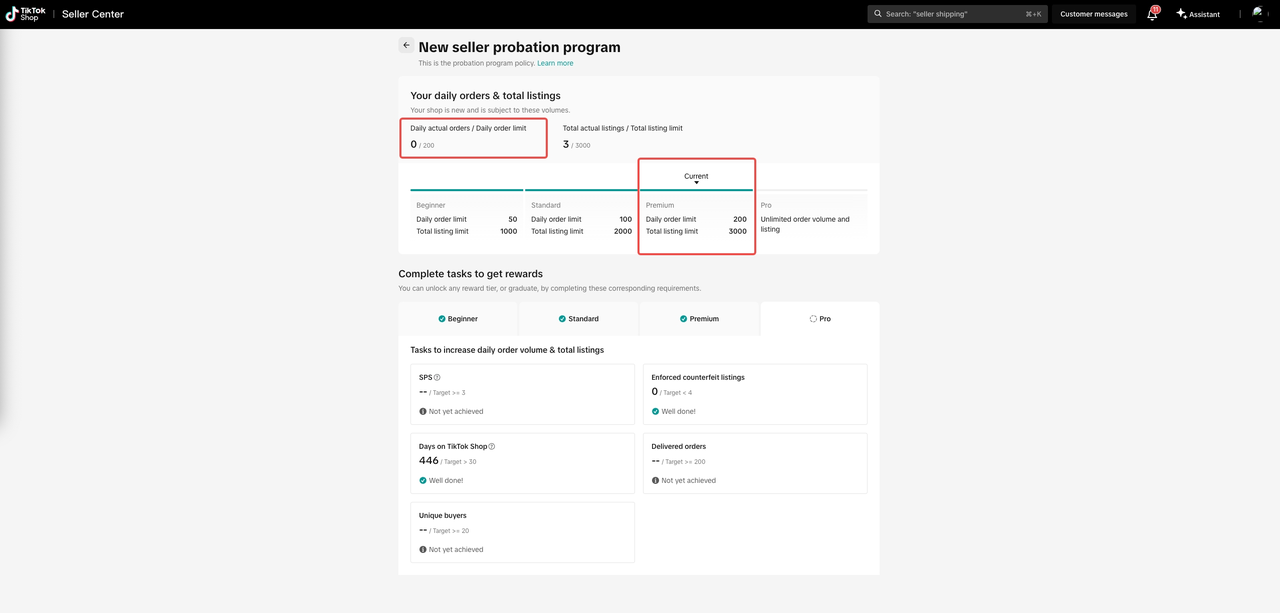The width and height of the screenshot is (1280, 613).
Task: Click the green checkmark in Enforced counterfeit listings
Action: tap(655, 412)
